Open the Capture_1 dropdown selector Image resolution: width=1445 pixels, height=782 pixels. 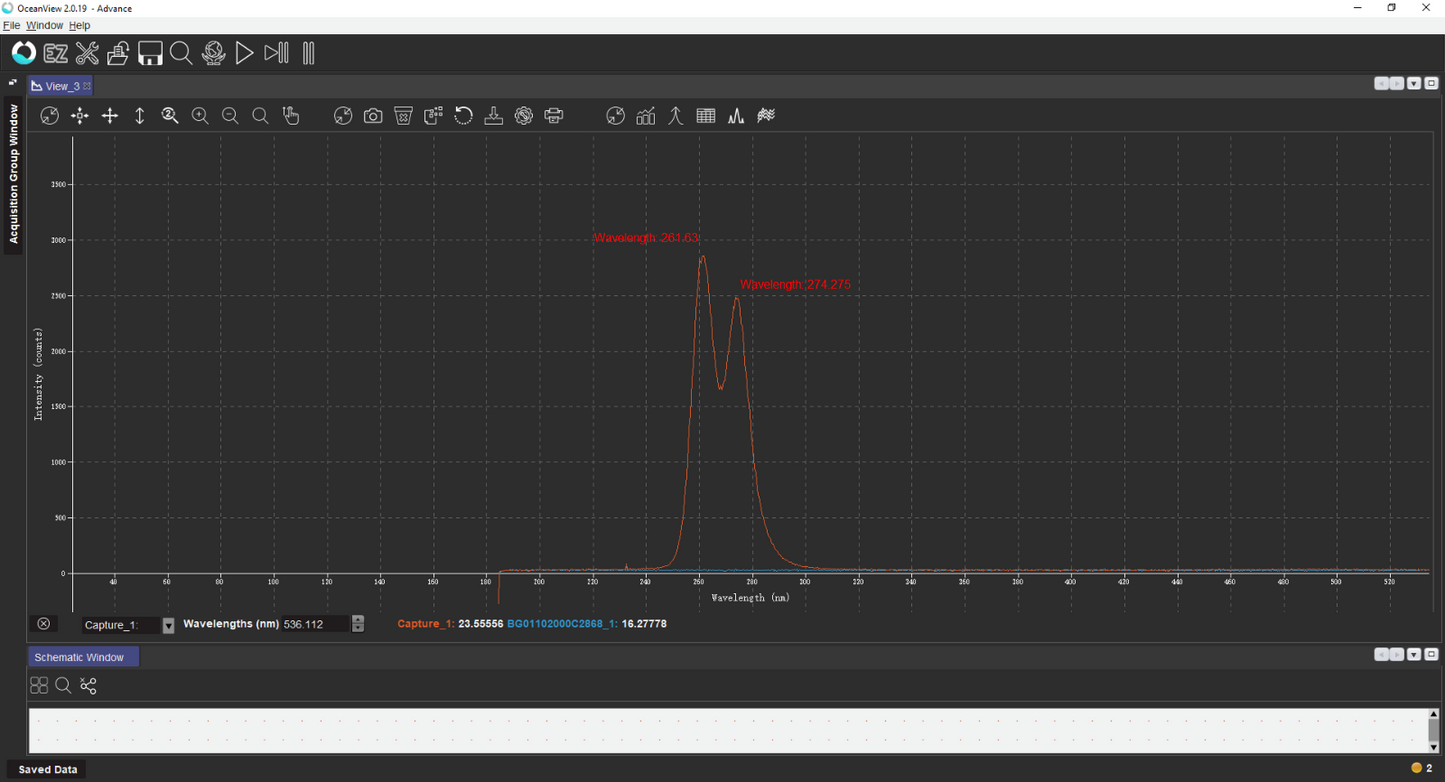168,625
